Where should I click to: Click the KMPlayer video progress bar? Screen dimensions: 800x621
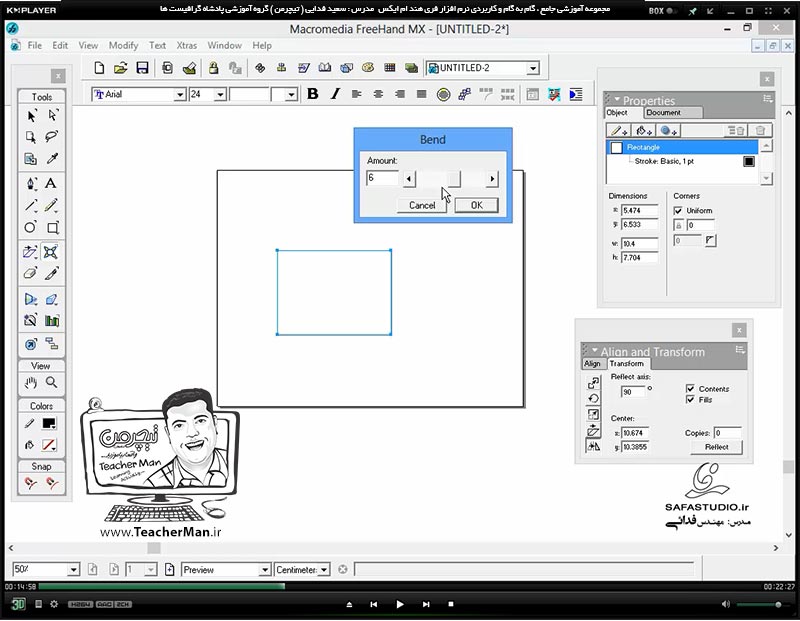400,586
